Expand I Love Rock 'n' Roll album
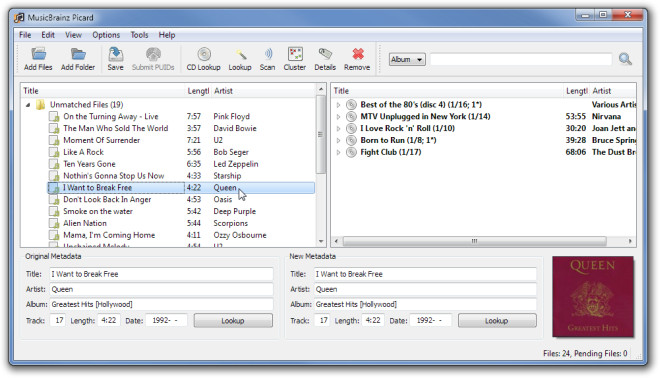This screenshot has height=378, width=660. click(338, 128)
